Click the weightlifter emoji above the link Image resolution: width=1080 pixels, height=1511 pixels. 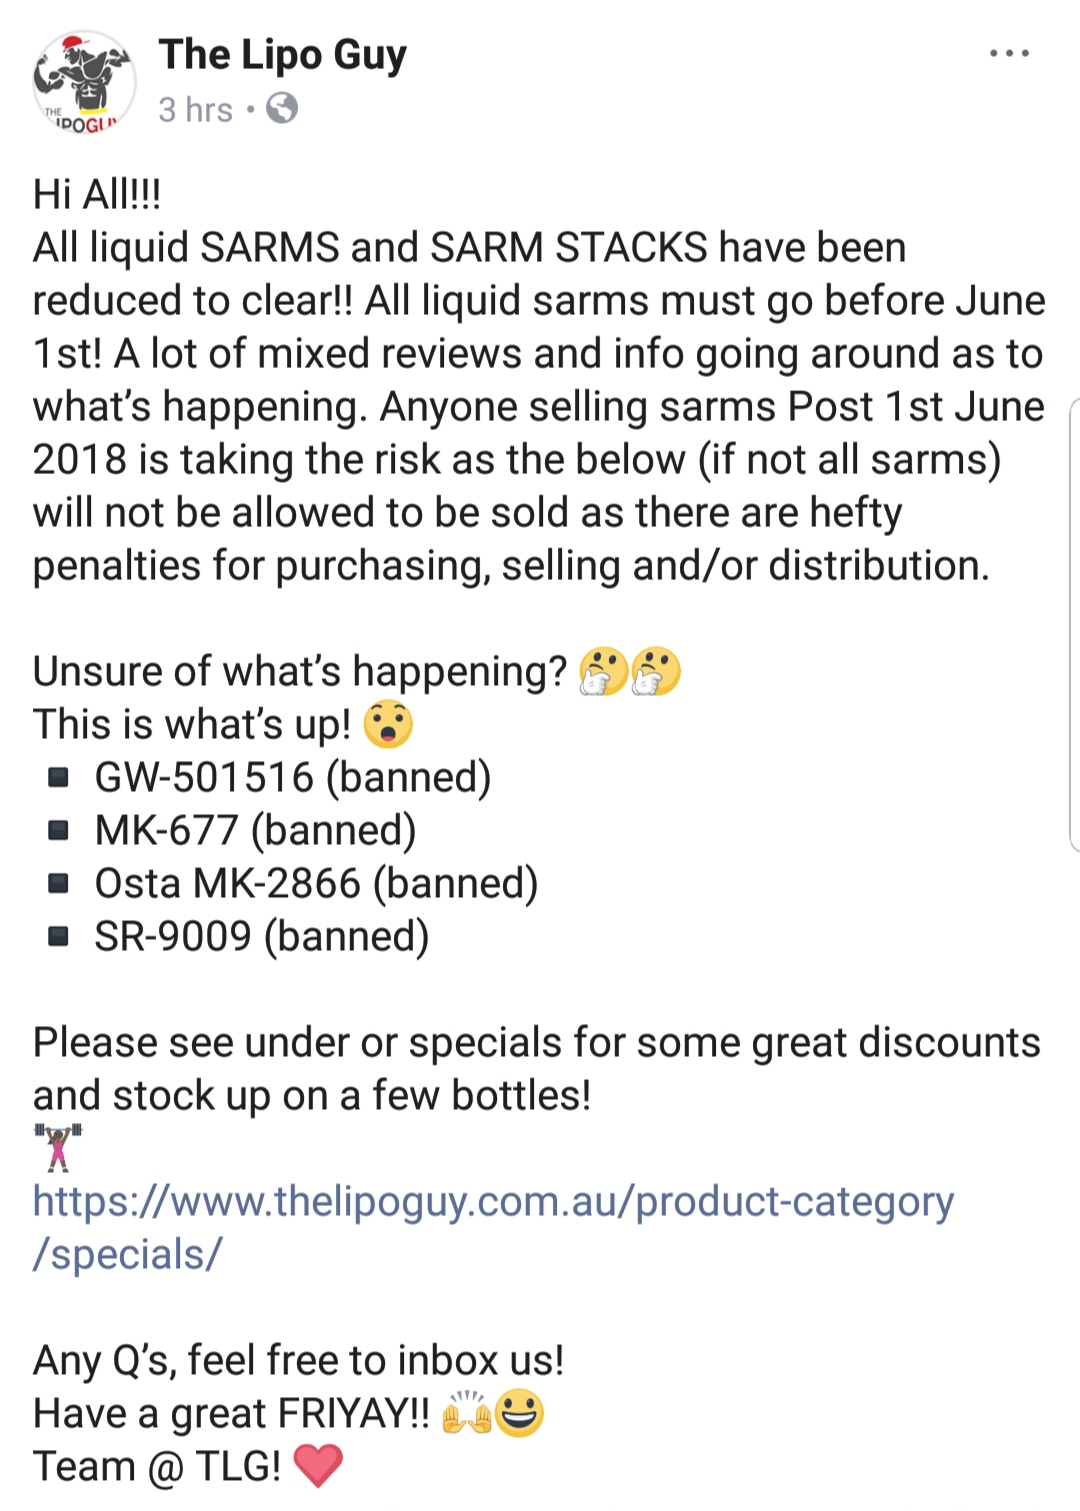pos(59,1147)
